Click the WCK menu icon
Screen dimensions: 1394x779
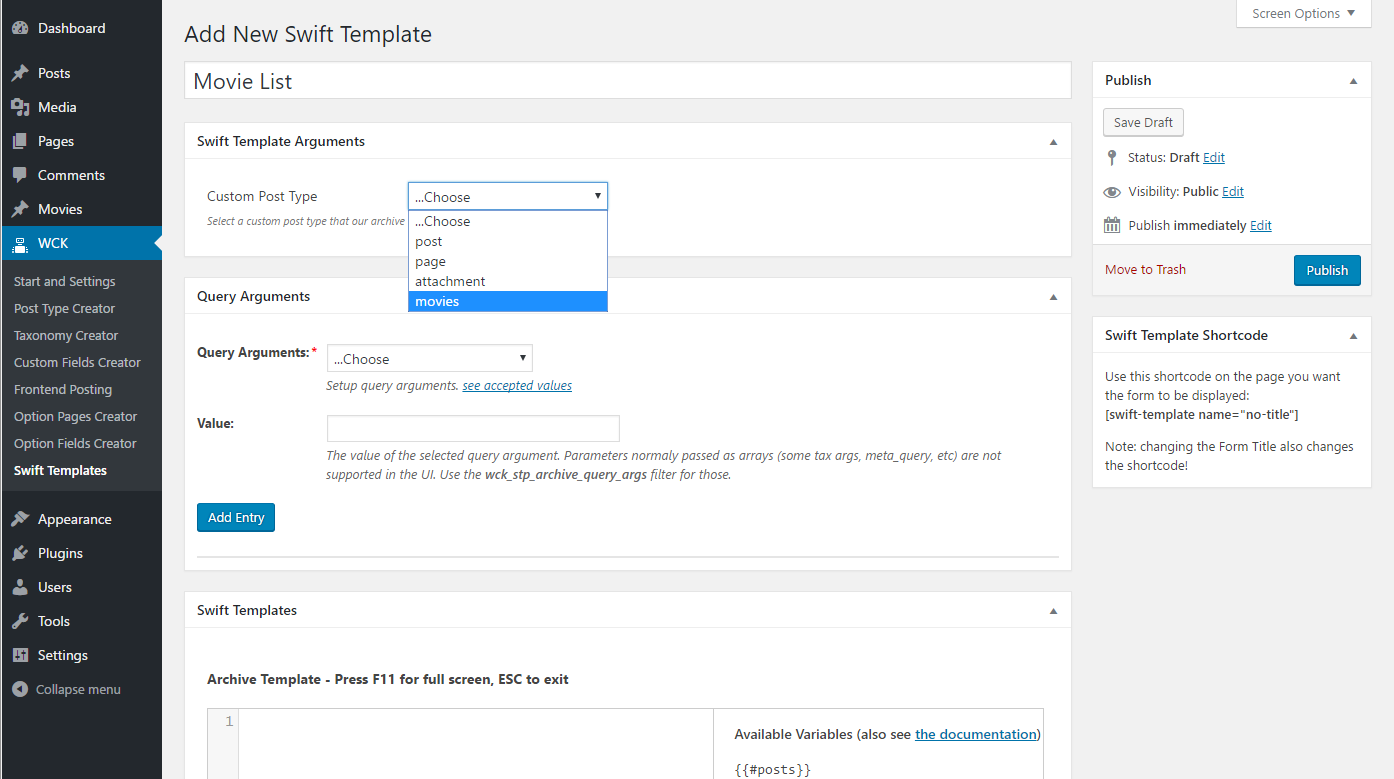[x=20, y=243]
